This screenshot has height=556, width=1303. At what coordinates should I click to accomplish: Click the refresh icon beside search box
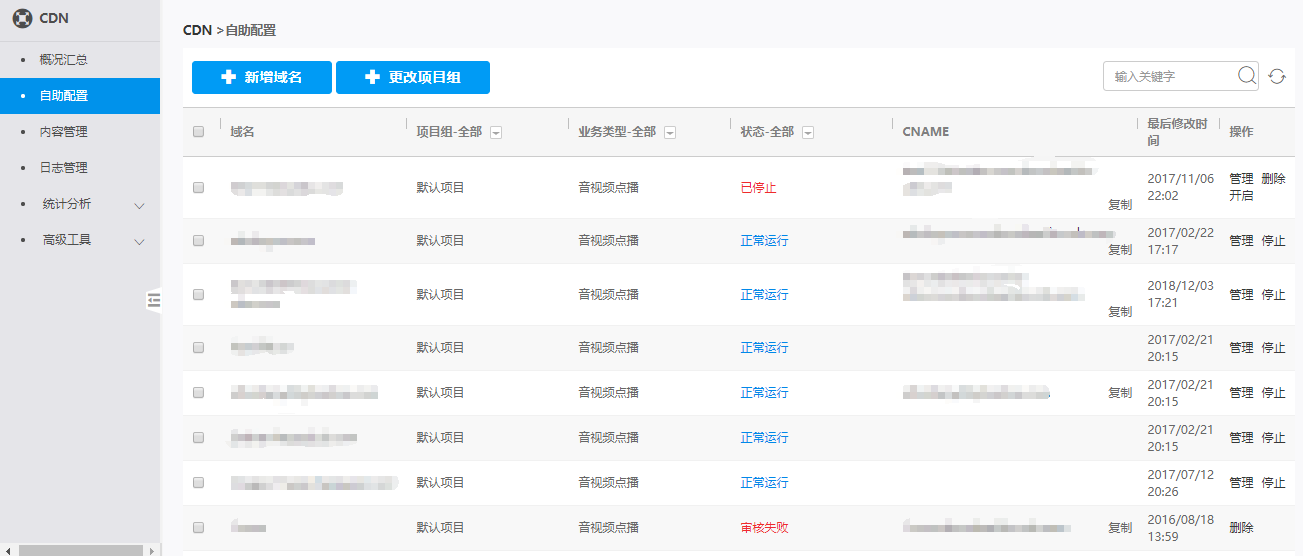[x=1277, y=77]
